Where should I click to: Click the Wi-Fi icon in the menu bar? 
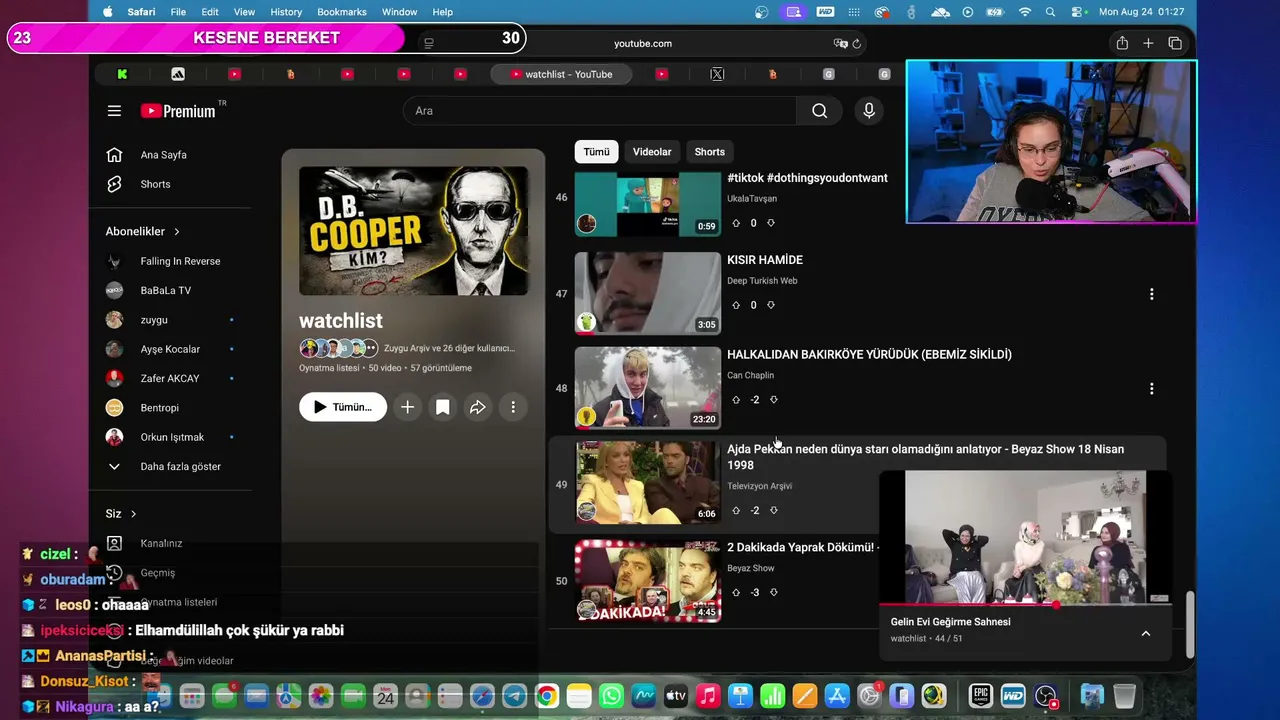[1024, 12]
